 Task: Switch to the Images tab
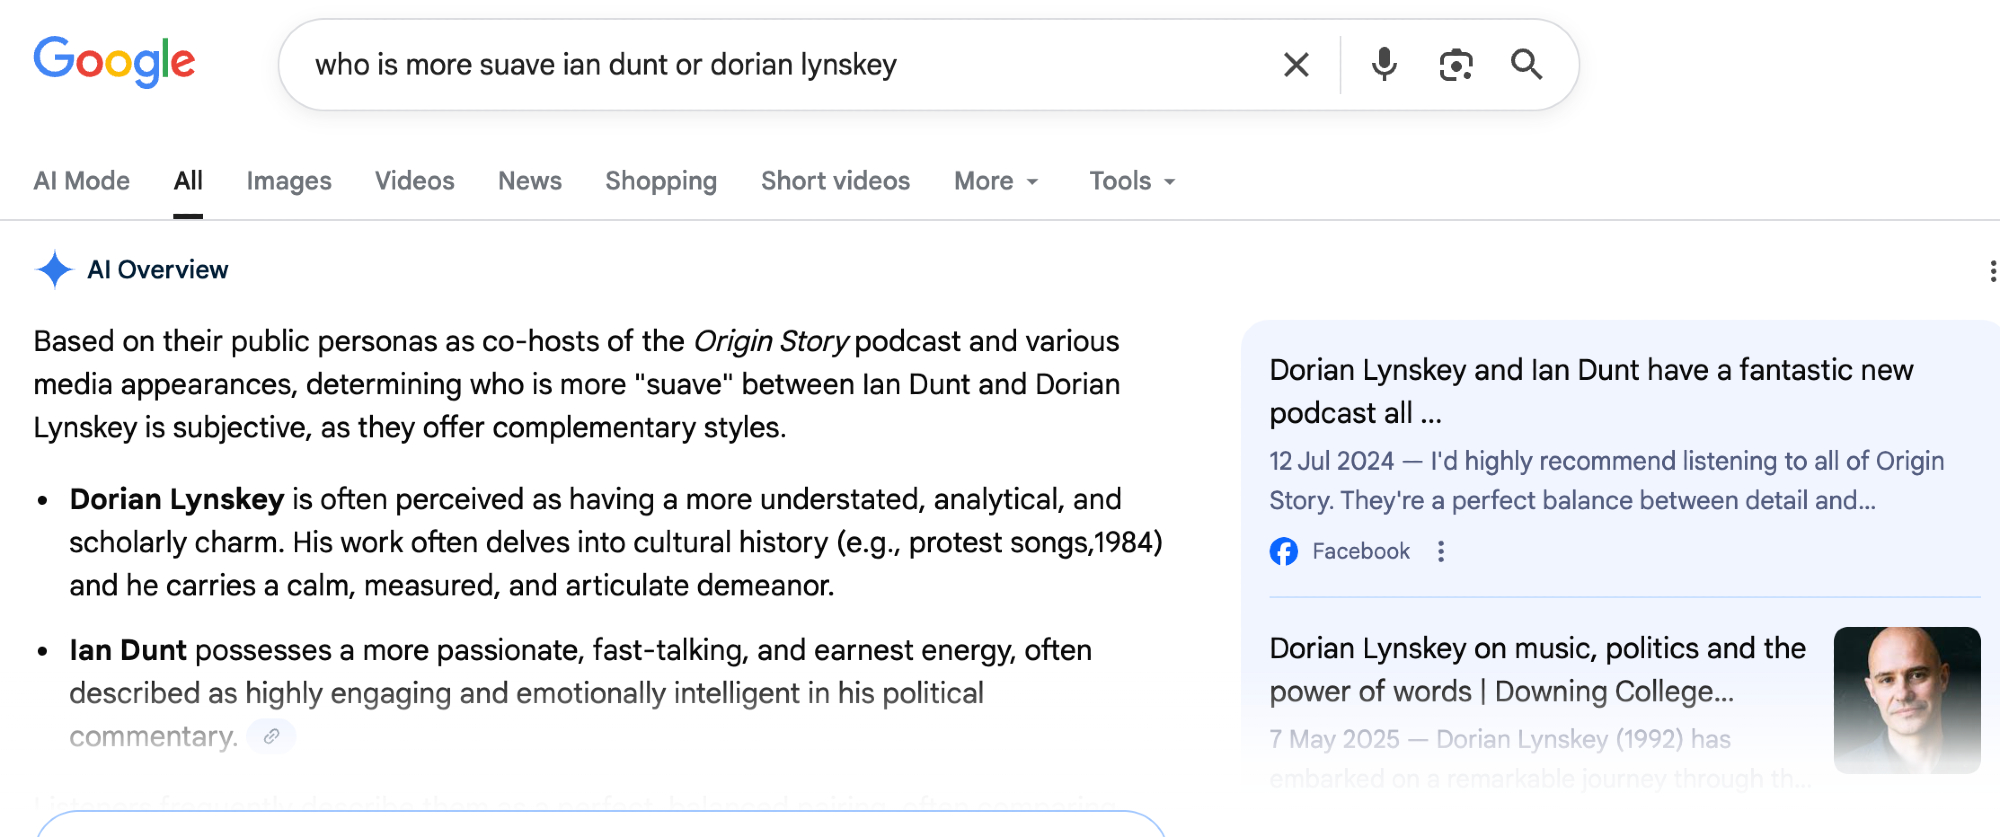289,181
